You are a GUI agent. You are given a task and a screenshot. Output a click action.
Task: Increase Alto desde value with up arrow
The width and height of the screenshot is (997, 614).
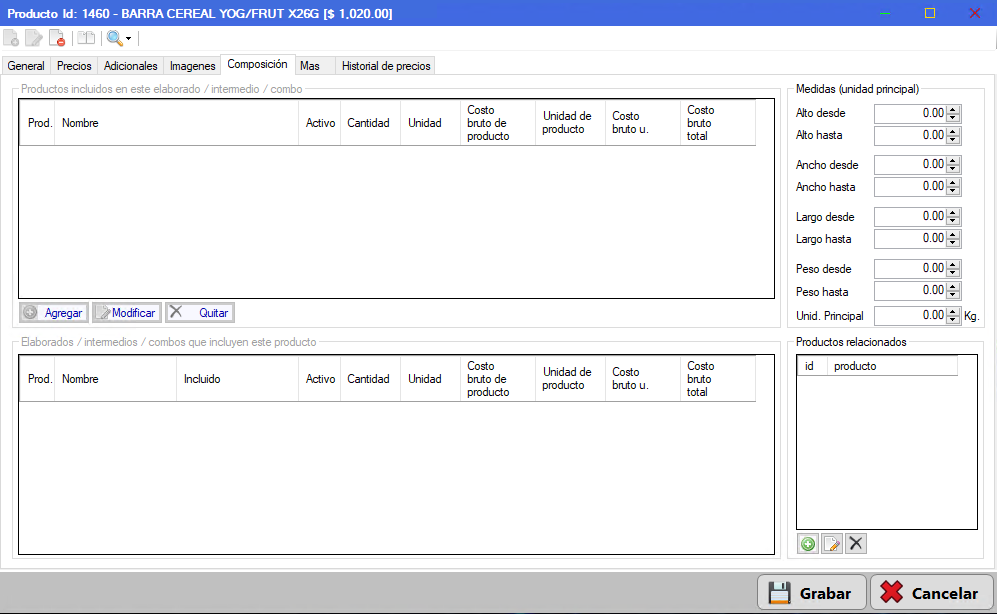952,109
